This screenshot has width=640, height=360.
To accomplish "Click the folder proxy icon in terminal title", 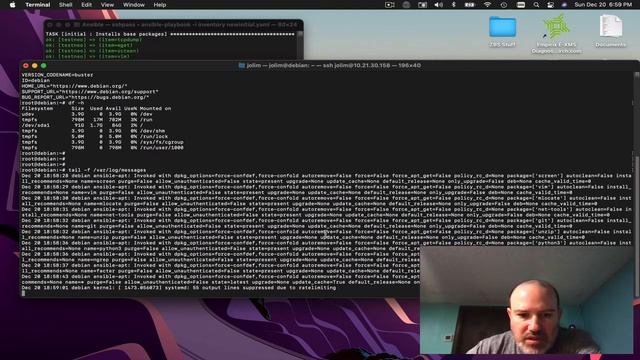I will pyautogui.click(x=242, y=65).
